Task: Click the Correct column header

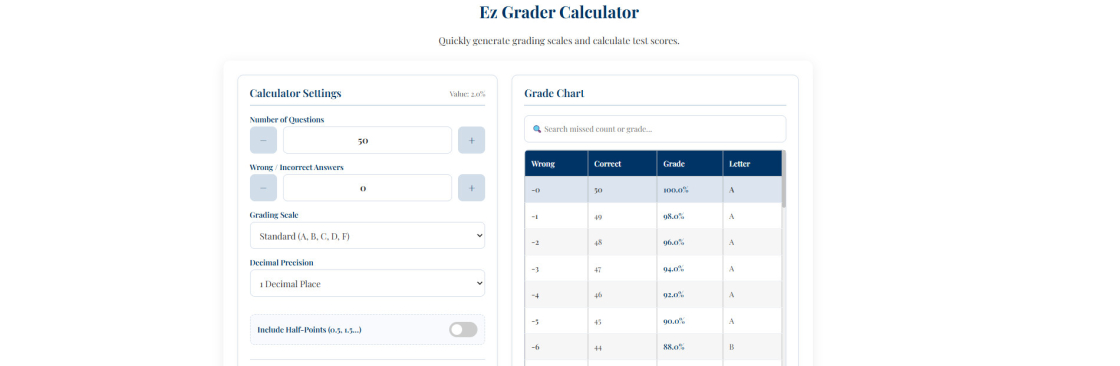Action: pos(622,164)
